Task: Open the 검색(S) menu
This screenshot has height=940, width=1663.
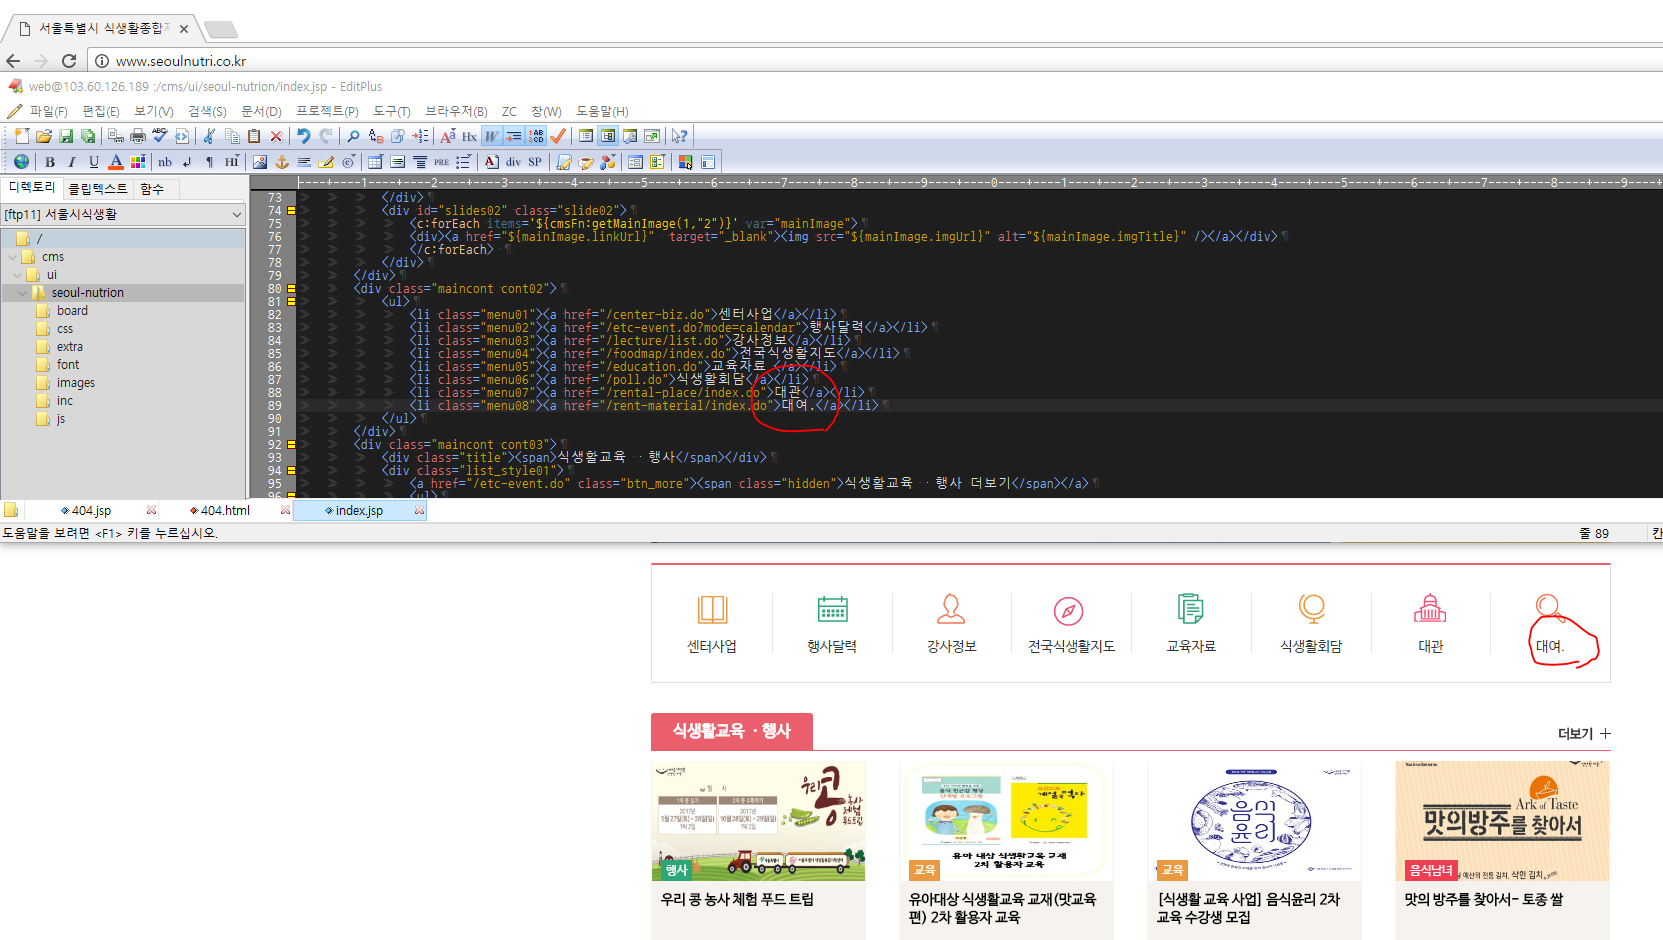Action: [x=207, y=111]
